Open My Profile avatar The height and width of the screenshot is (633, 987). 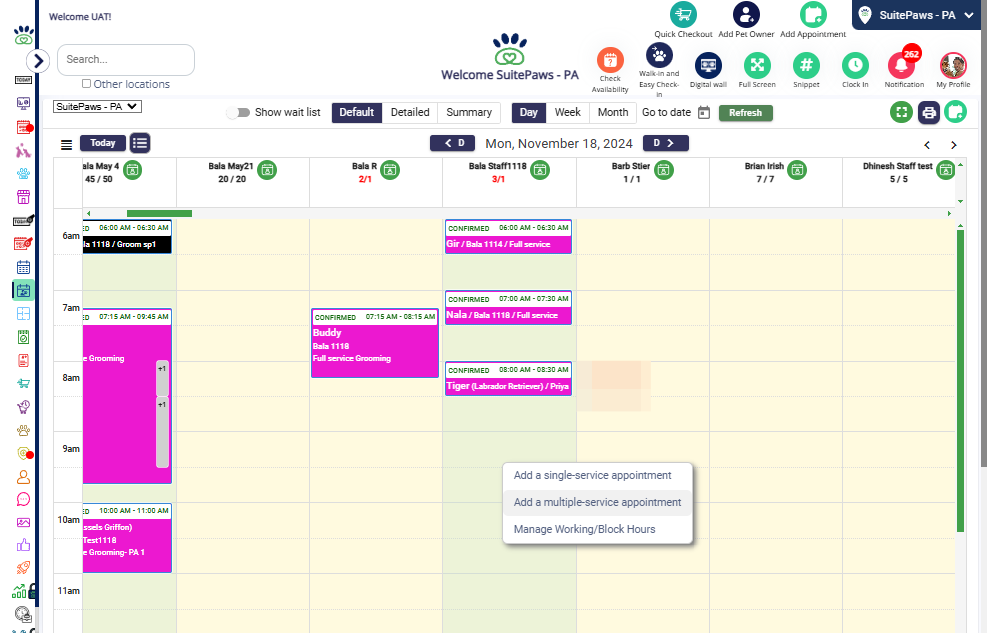(953, 65)
